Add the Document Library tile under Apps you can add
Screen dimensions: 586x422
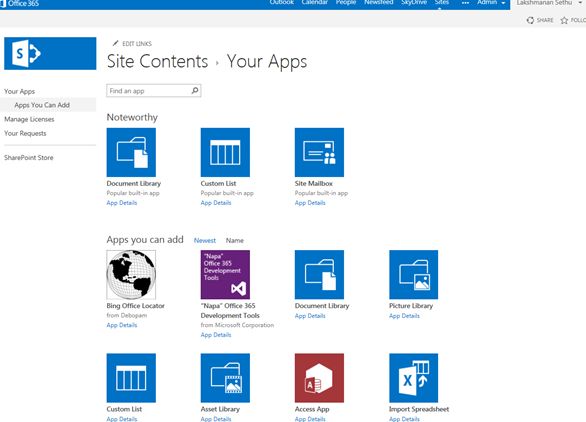click(x=320, y=275)
